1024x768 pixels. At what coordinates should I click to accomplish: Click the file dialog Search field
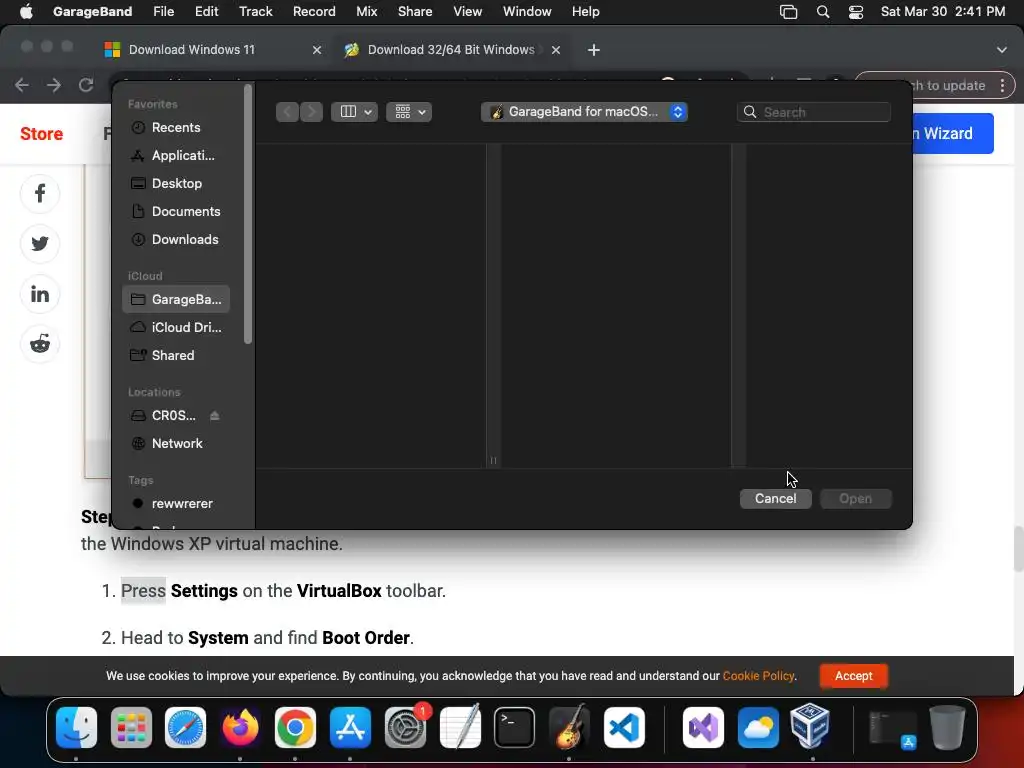(814, 112)
